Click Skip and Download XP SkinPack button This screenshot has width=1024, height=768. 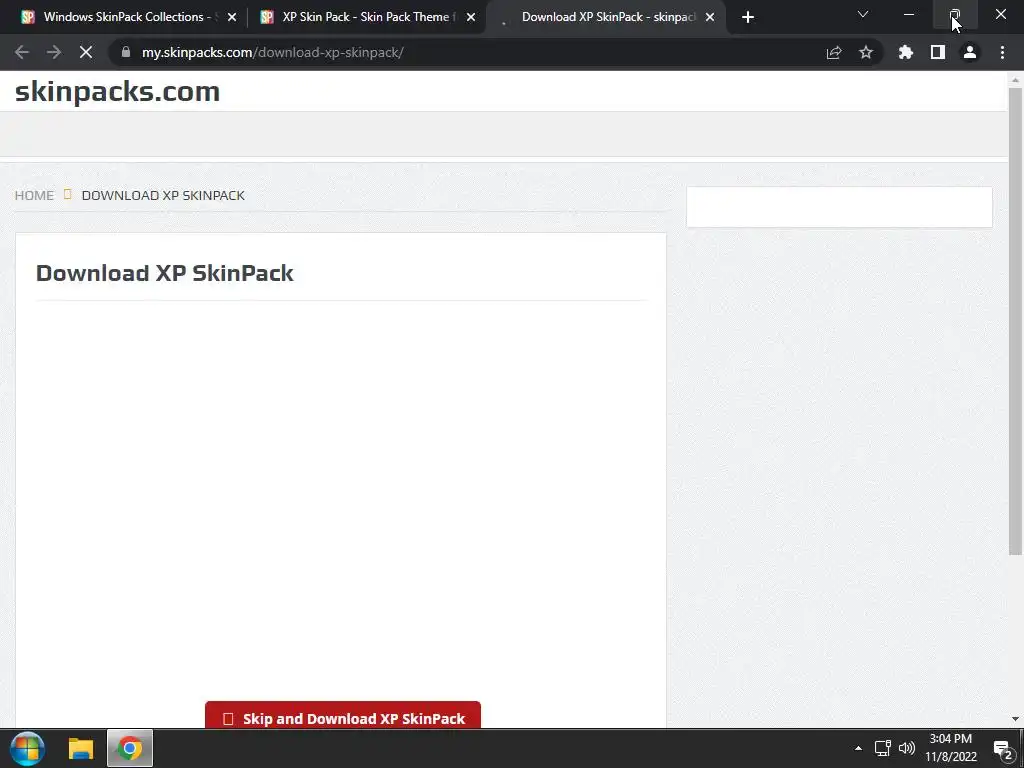pos(343,716)
